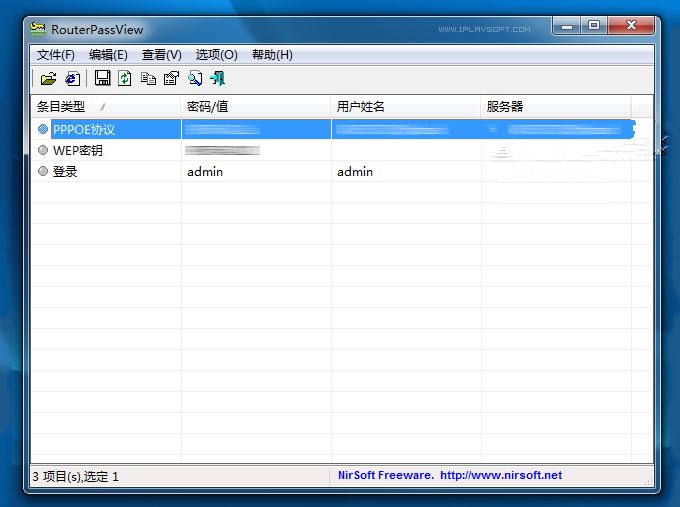Select the WEP密钥 entry text
Viewport: 680px width, 507px height.
(x=78, y=150)
